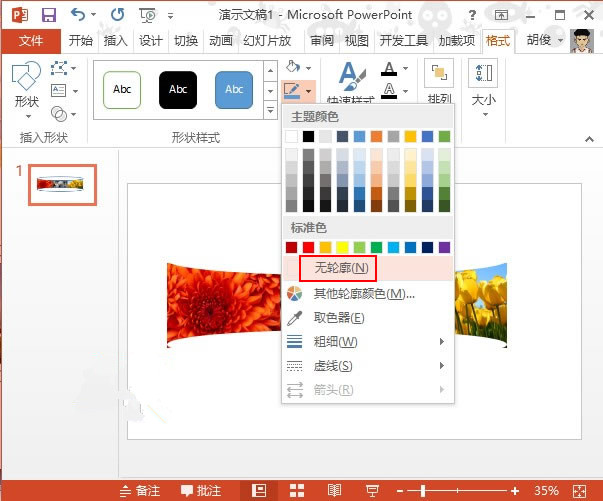Image resolution: width=603 pixels, height=501 pixels.
Task: Pick the yellow standard color swatch
Action: (342, 247)
